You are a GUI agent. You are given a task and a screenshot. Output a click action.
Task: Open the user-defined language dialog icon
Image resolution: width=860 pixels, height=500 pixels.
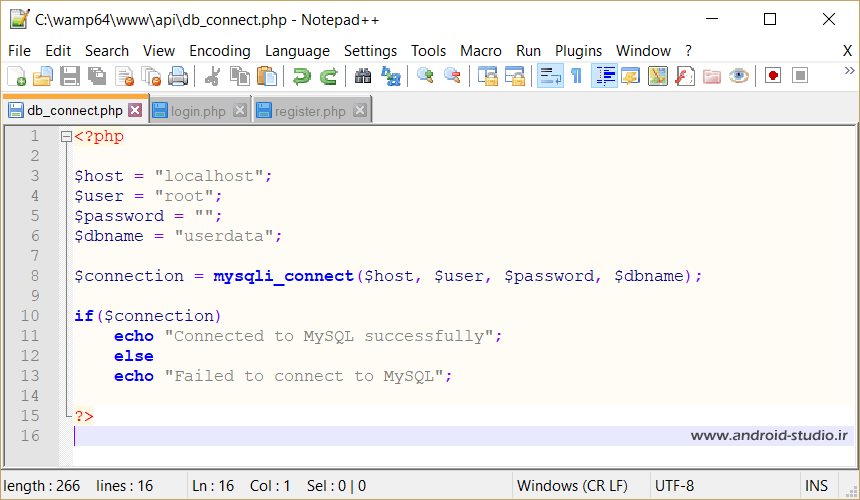coord(631,76)
